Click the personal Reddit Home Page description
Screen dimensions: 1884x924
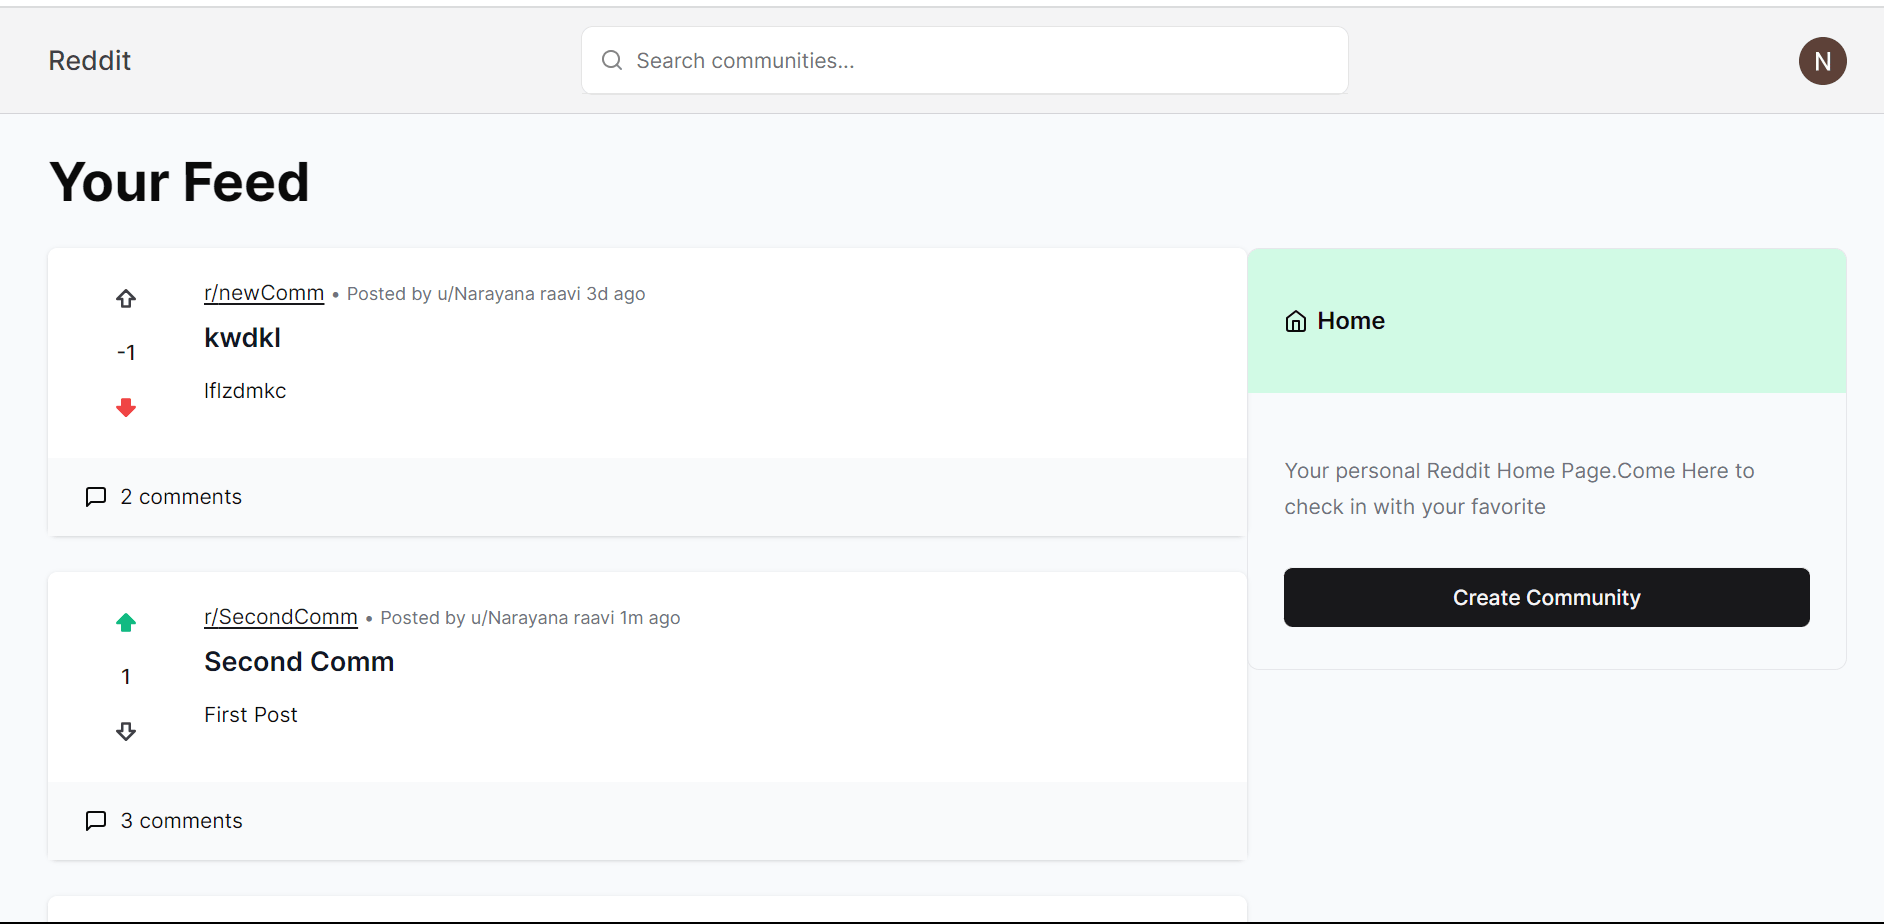coord(1519,489)
